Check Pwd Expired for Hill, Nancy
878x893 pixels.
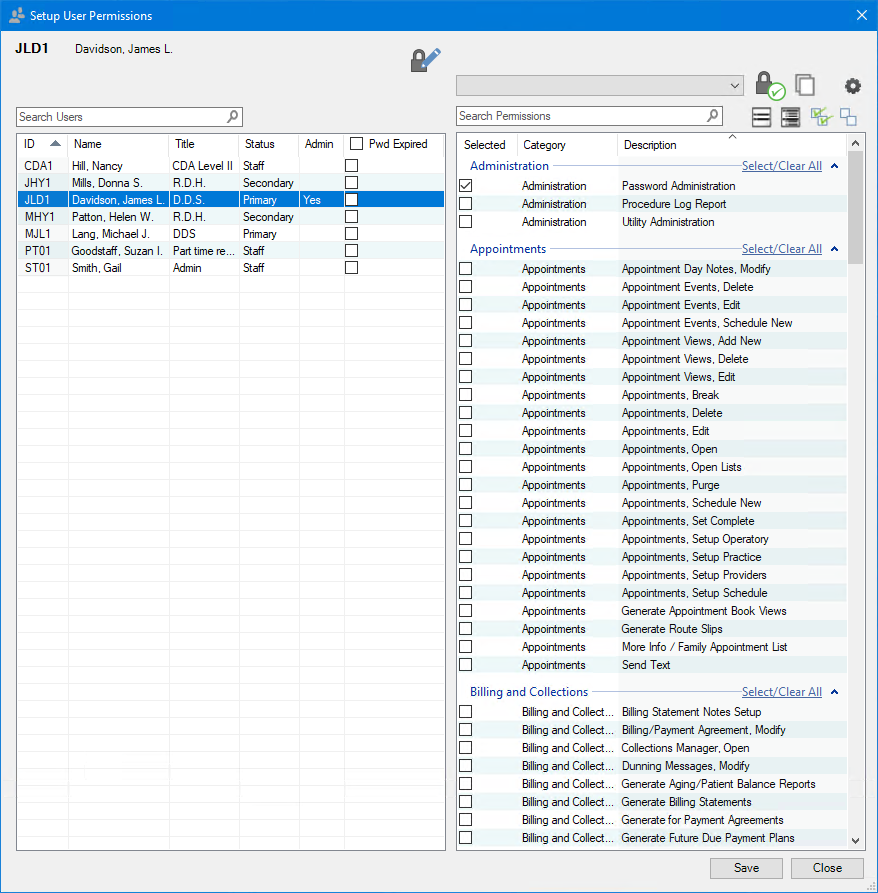352,166
